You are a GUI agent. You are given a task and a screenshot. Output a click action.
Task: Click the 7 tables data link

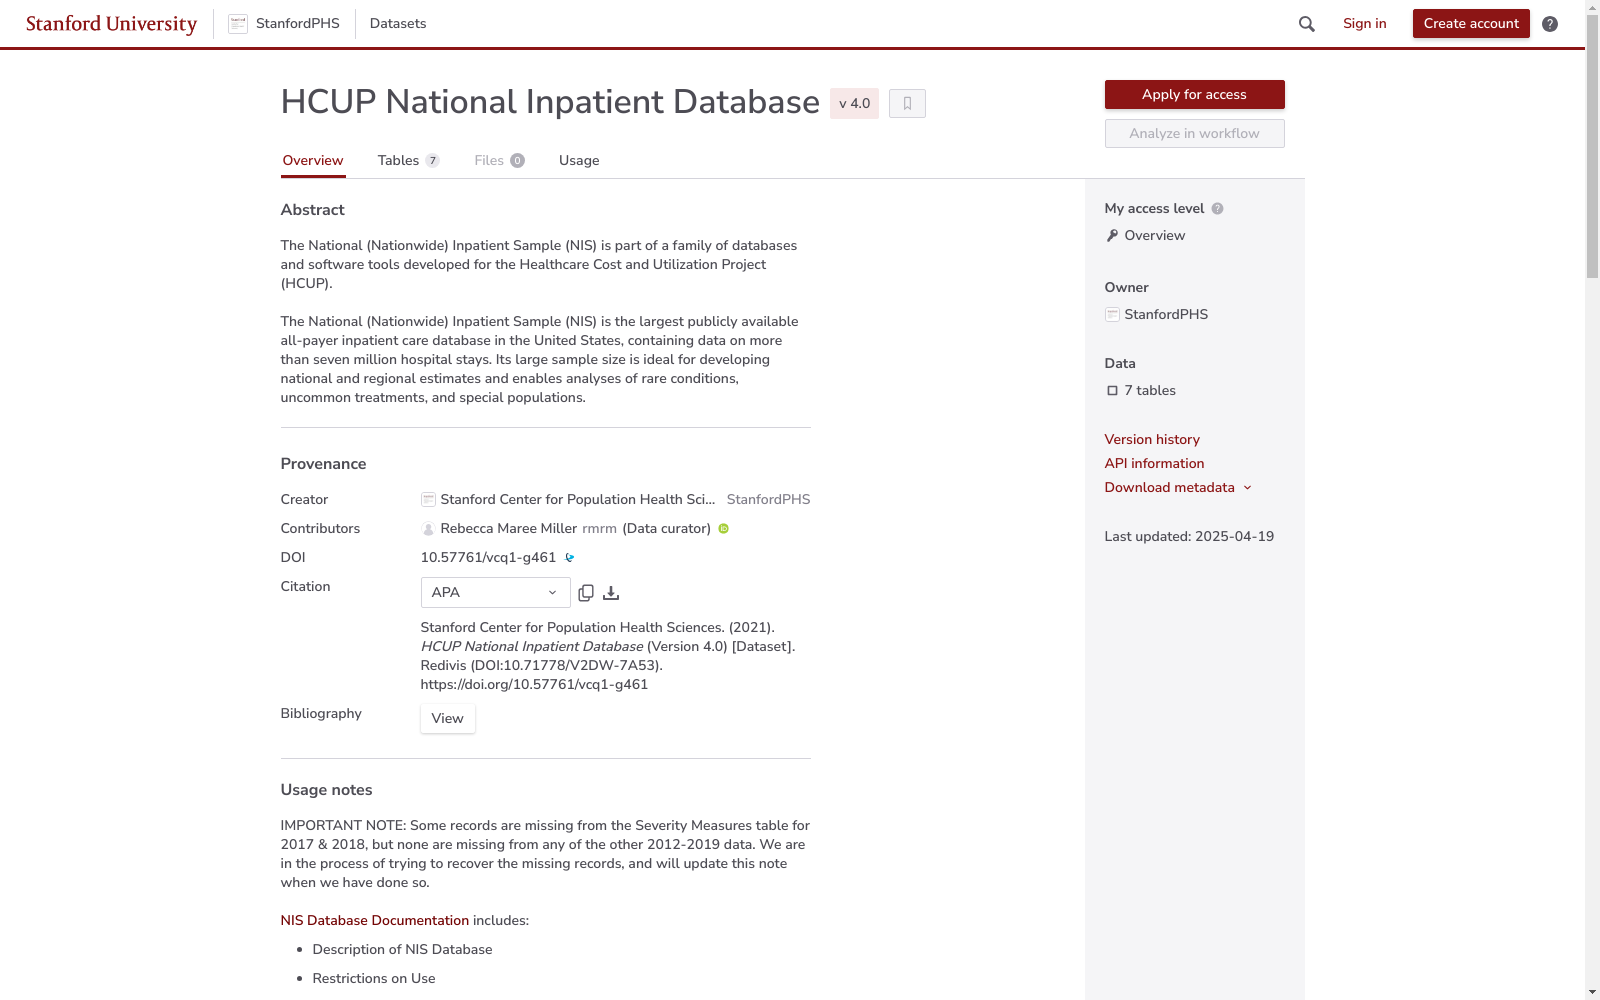coord(1150,391)
